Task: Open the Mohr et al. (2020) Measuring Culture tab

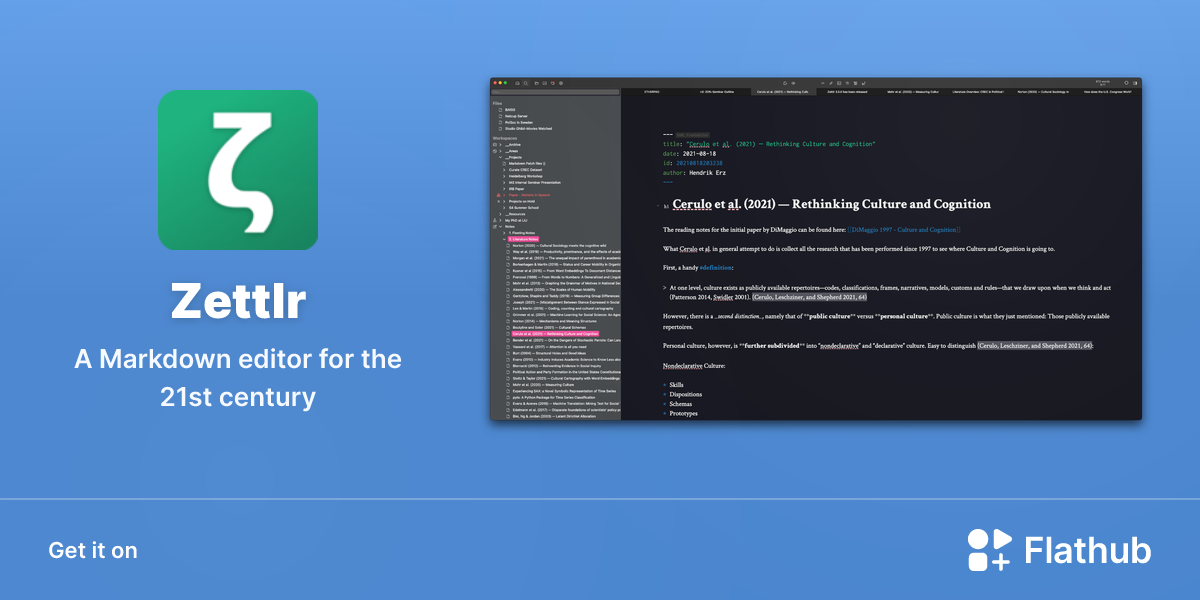Action: click(x=913, y=92)
